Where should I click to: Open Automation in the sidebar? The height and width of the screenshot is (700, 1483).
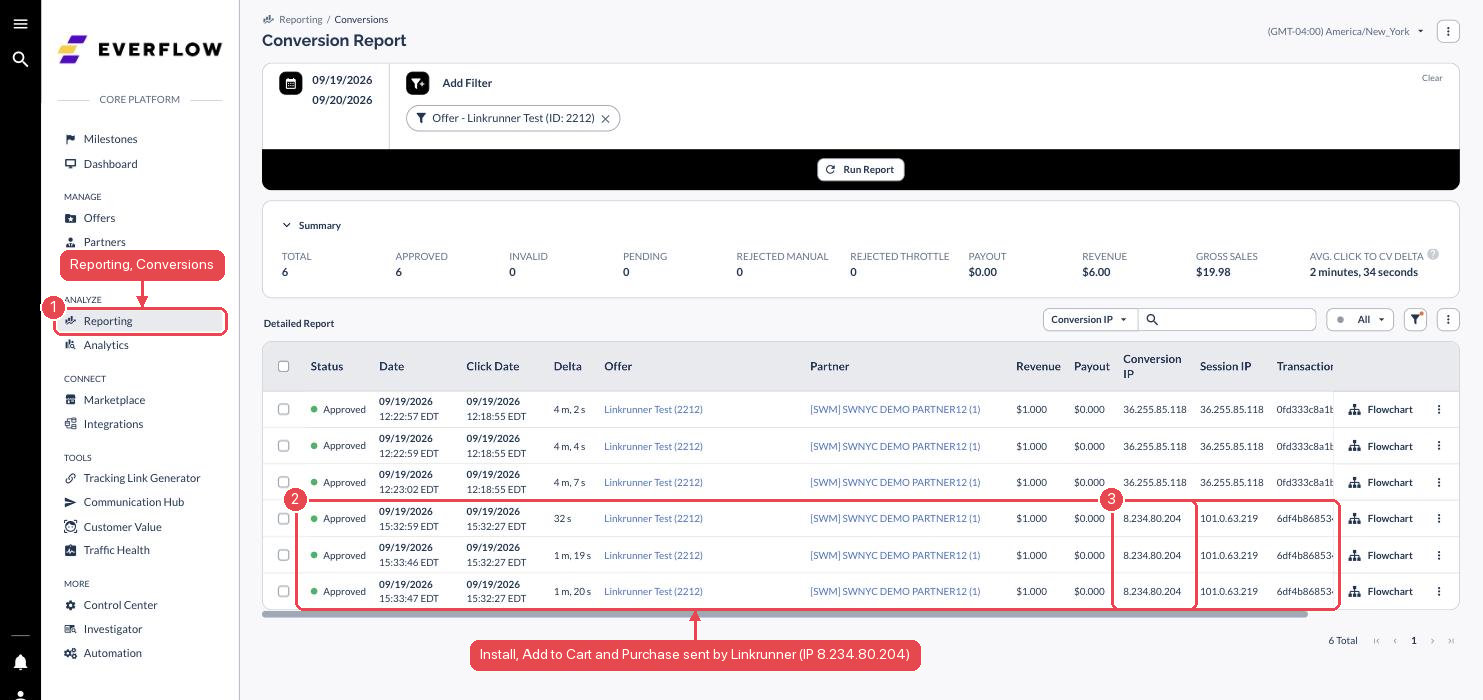click(112, 653)
